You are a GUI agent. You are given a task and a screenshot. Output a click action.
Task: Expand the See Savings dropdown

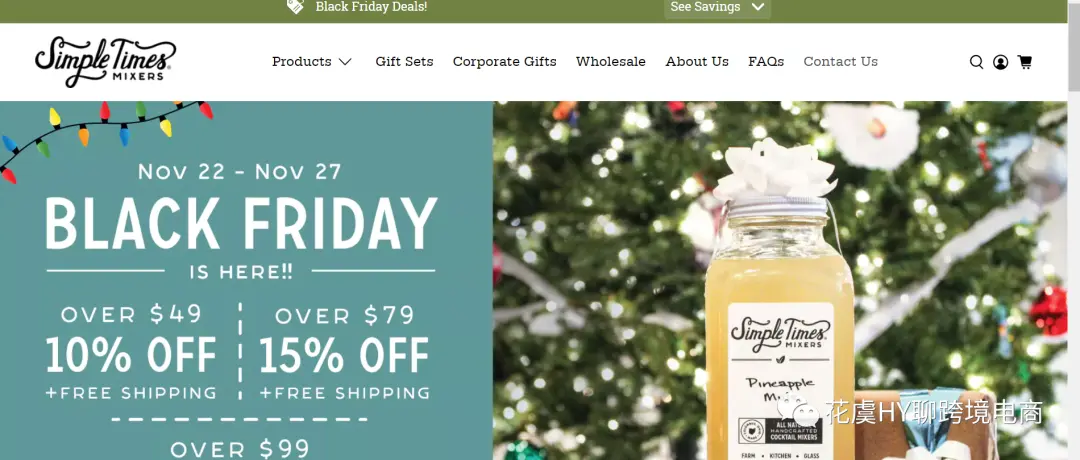pos(717,8)
